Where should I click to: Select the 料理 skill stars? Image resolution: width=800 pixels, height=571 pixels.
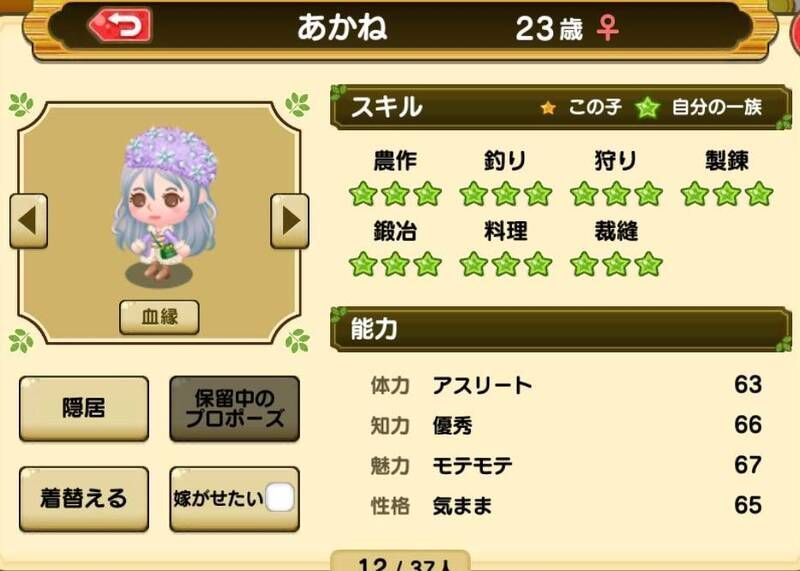(506, 264)
